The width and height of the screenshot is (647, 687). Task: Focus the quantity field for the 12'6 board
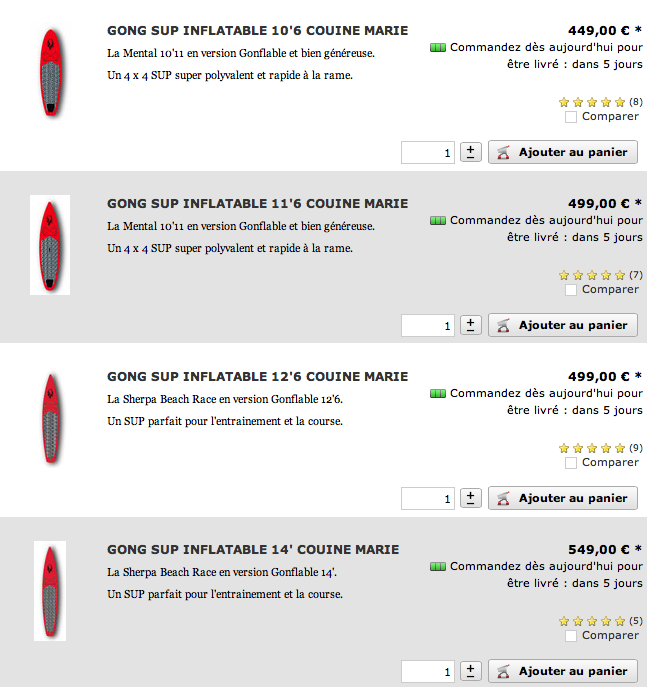pyautogui.click(x=428, y=499)
